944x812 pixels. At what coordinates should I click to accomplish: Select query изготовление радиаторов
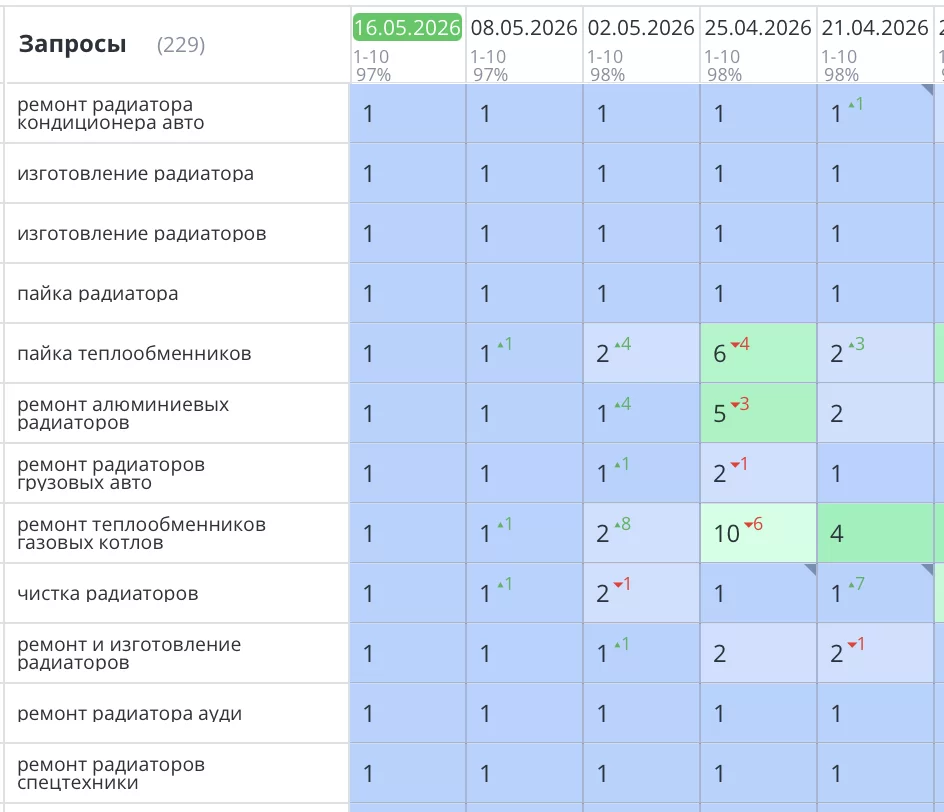click(x=141, y=234)
